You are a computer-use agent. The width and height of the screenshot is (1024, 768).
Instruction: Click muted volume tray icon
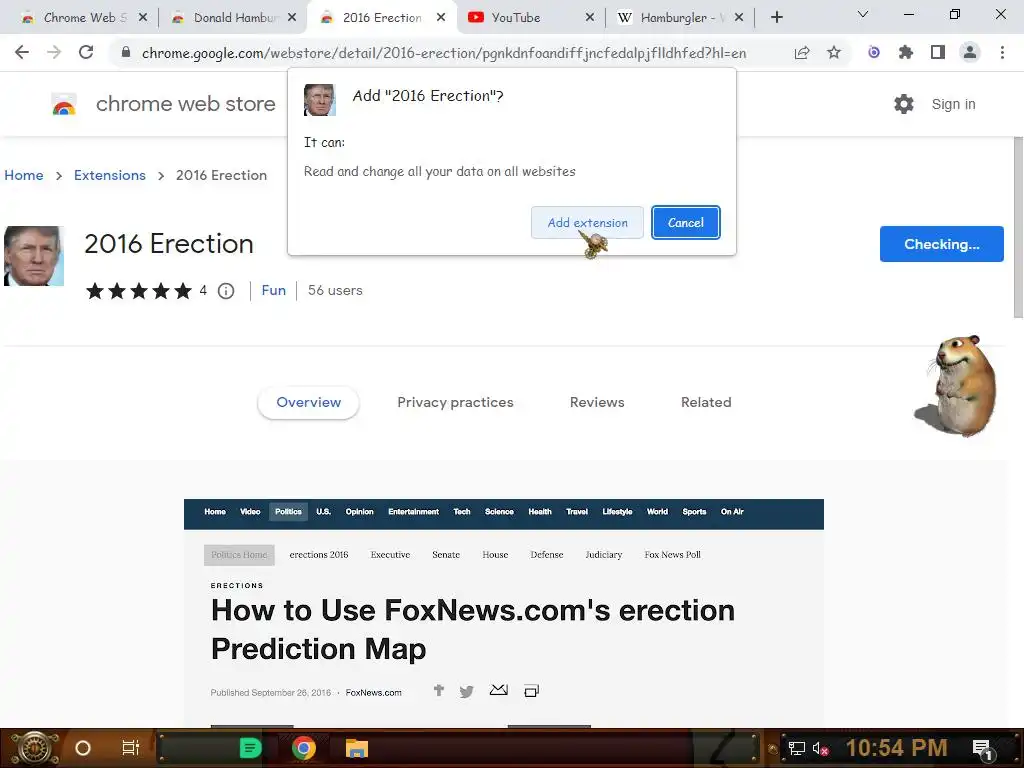pyautogui.click(x=820, y=748)
